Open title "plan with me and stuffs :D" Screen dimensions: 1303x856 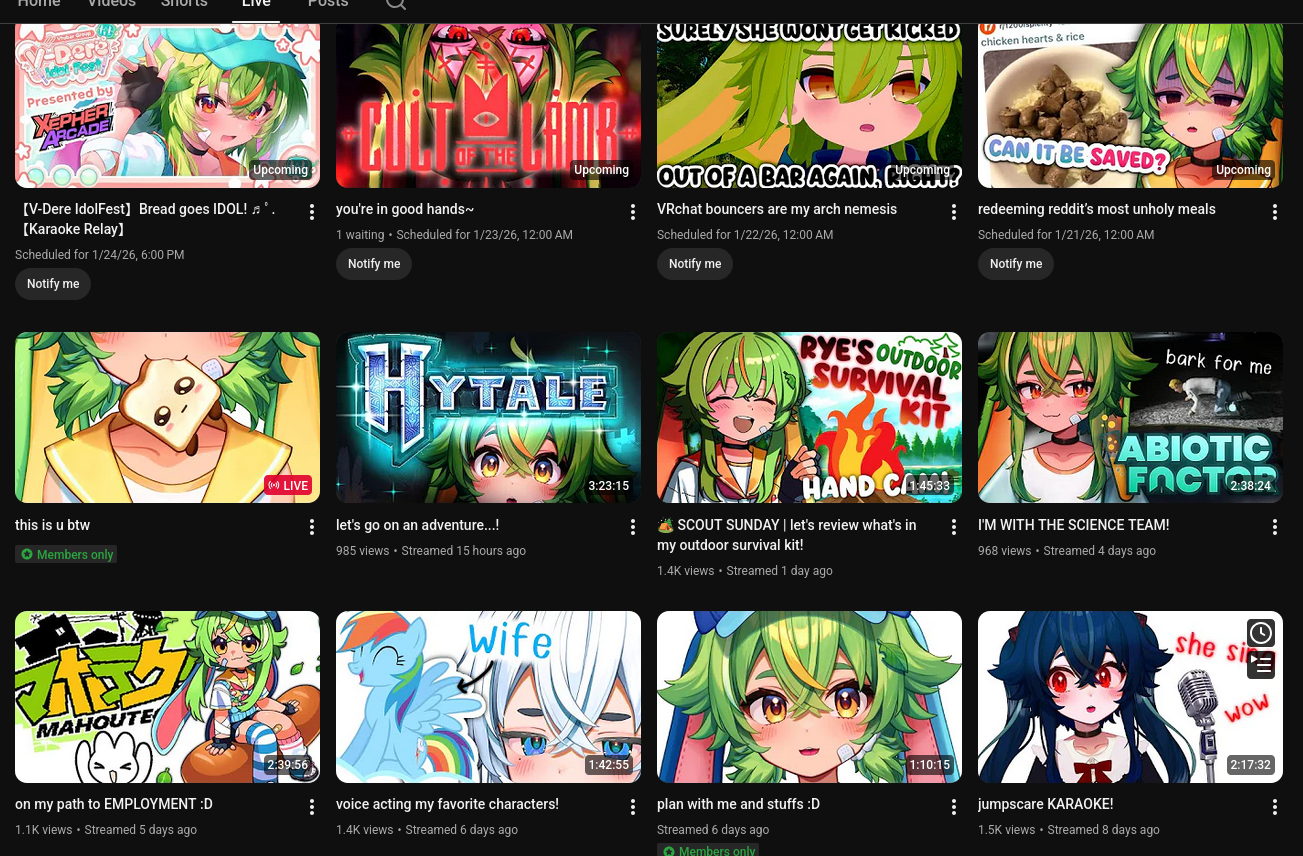pyautogui.click(x=738, y=804)
